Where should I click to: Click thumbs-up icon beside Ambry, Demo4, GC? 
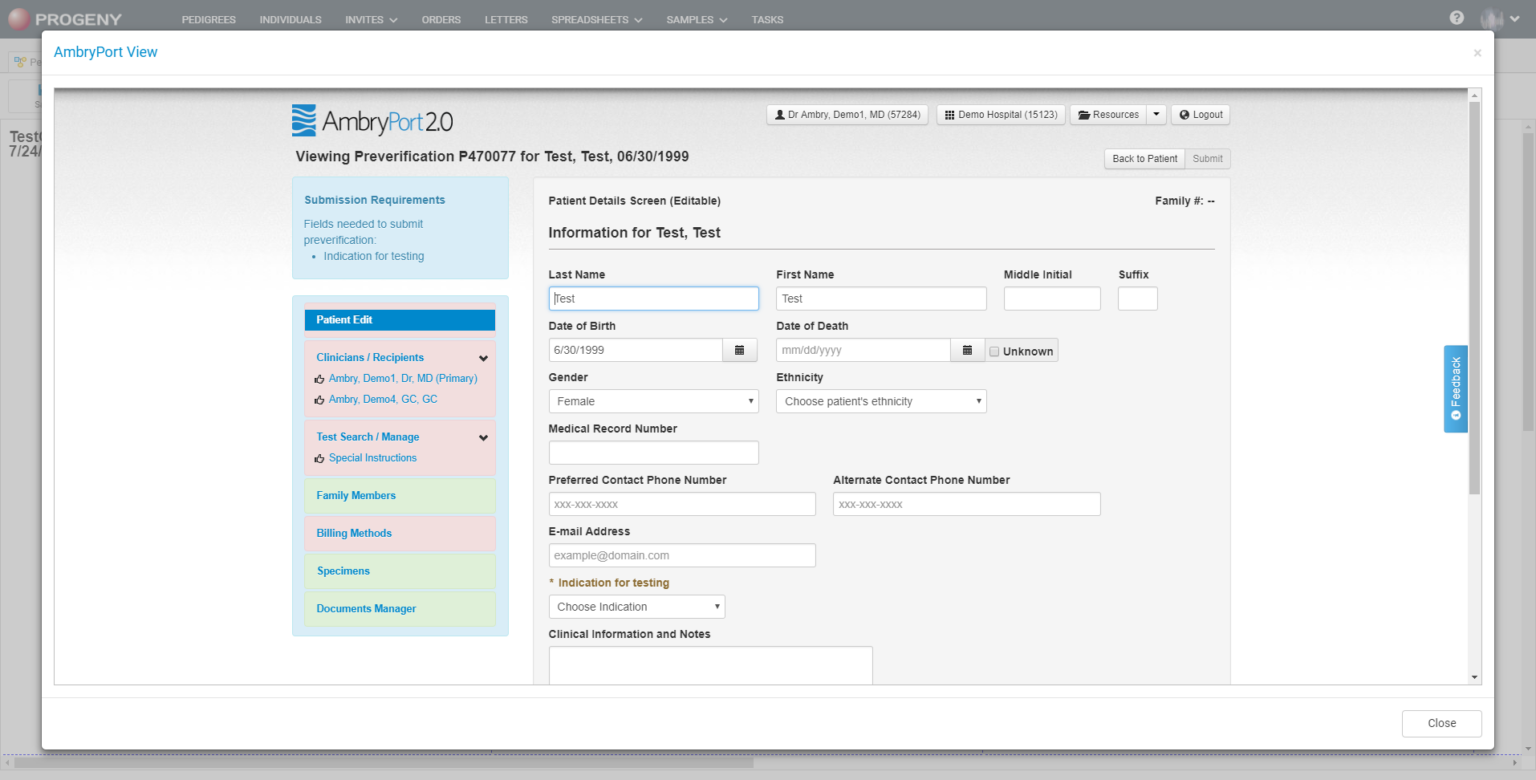pyautogui.click(x=320, y=400)
